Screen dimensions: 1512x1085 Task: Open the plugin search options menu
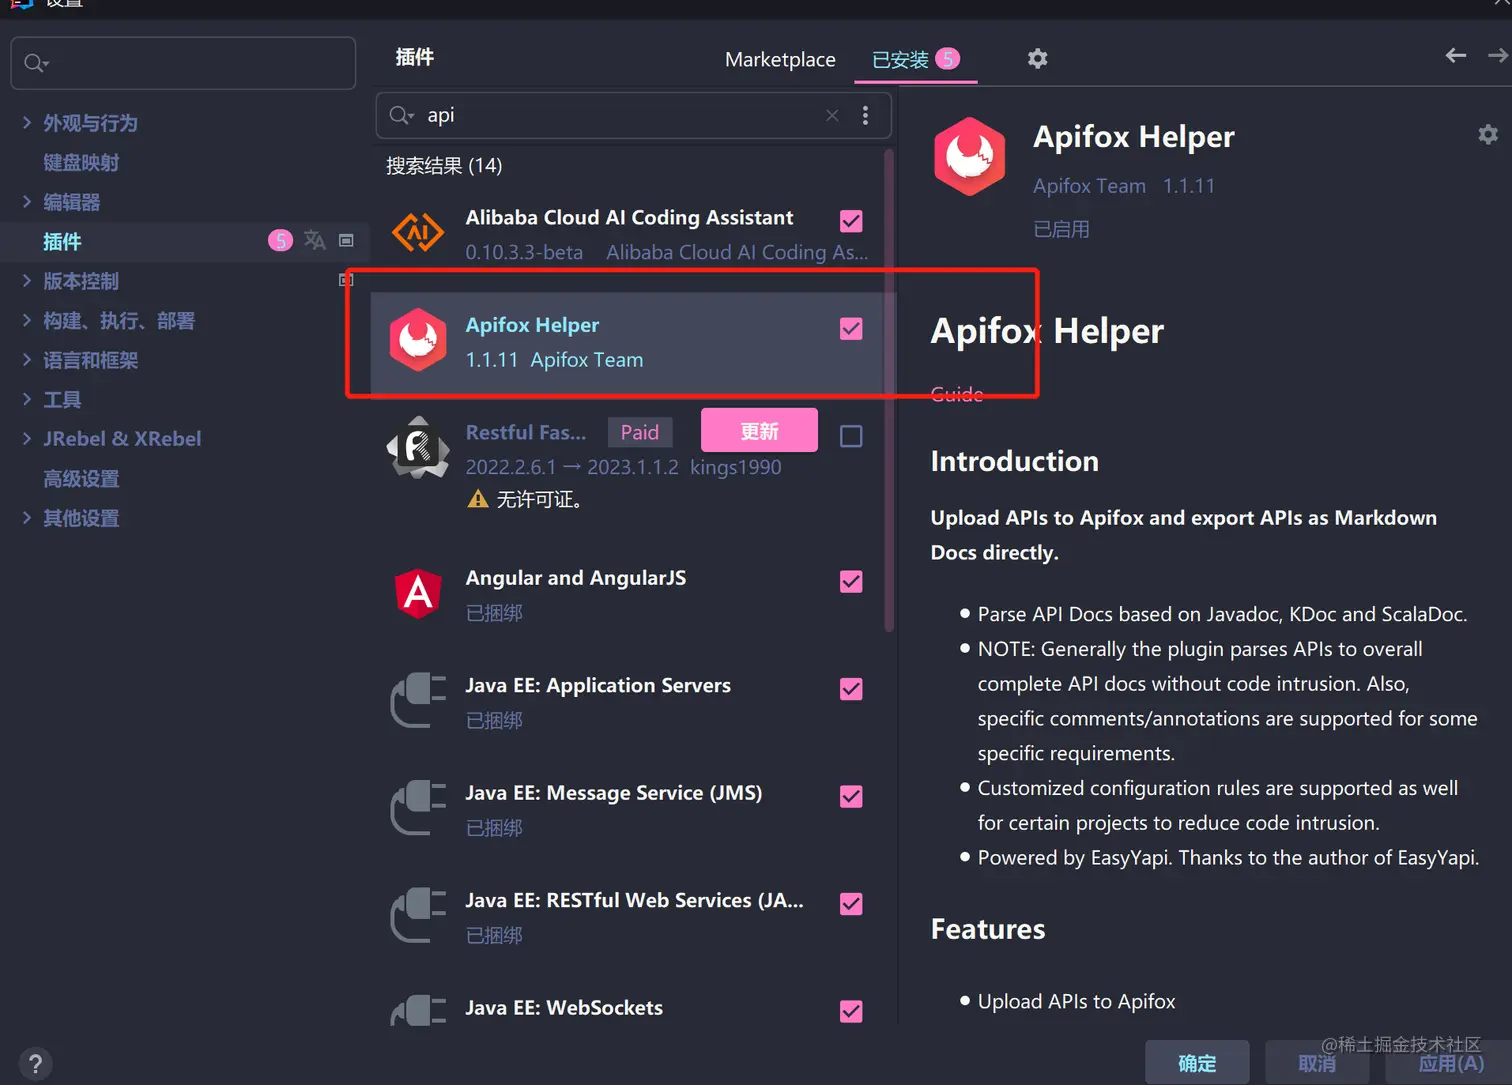pyautogui.click(x=865, y=115)
